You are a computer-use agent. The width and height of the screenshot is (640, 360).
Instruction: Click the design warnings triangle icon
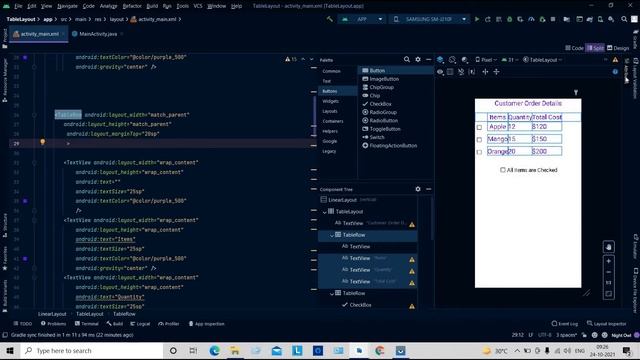pos(615,60)
